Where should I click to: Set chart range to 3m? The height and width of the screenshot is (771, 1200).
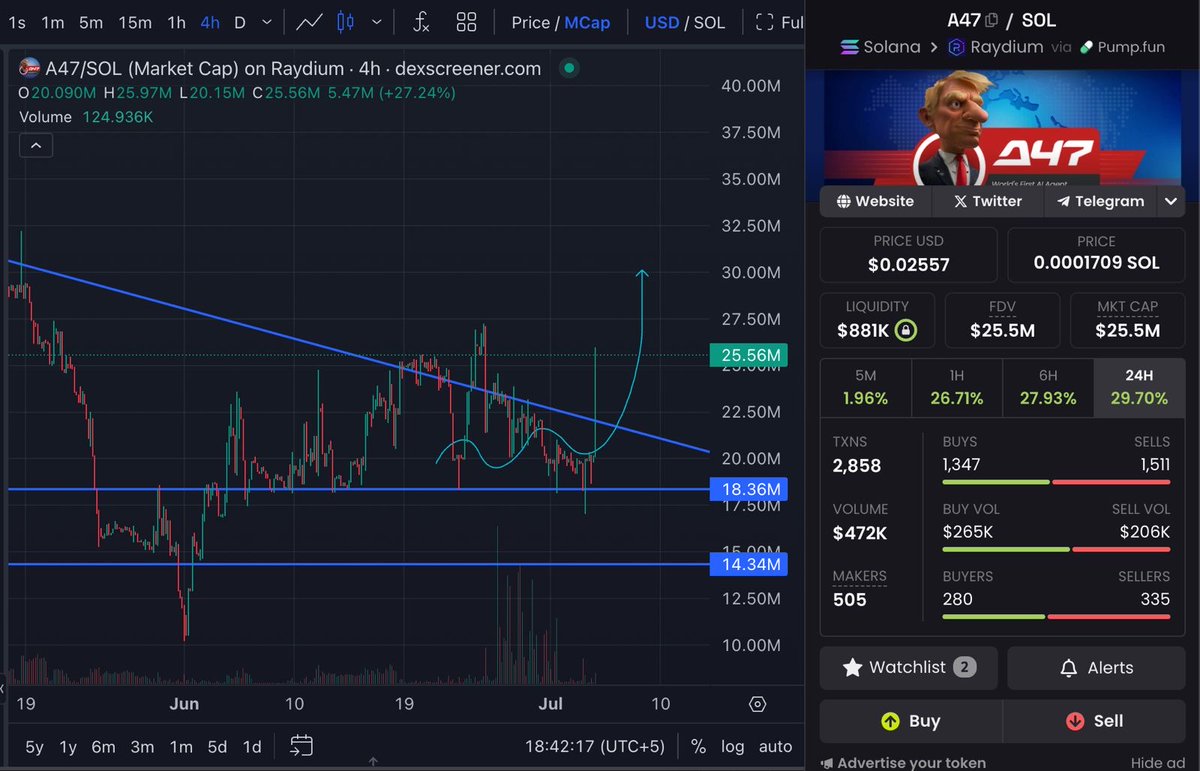[x=142, y=746]
